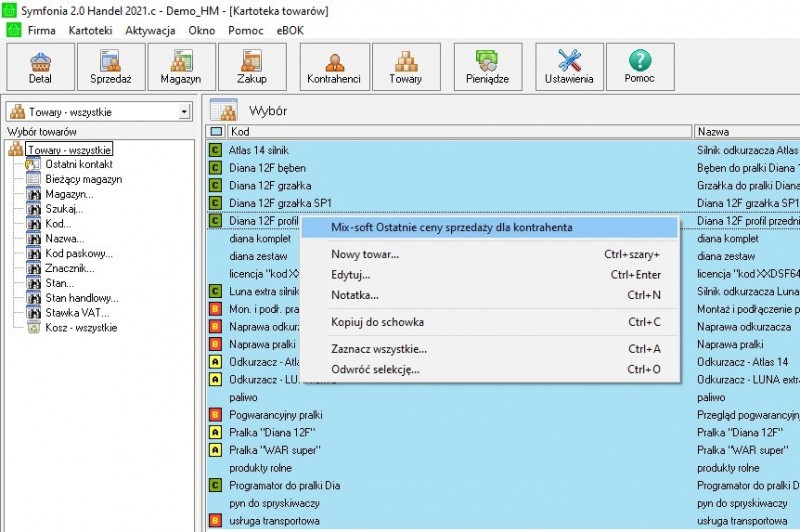Viewport: 800px width, 532px height.
Task: Select Naprawa odkurzacza name cell
Action: [744, 327]
